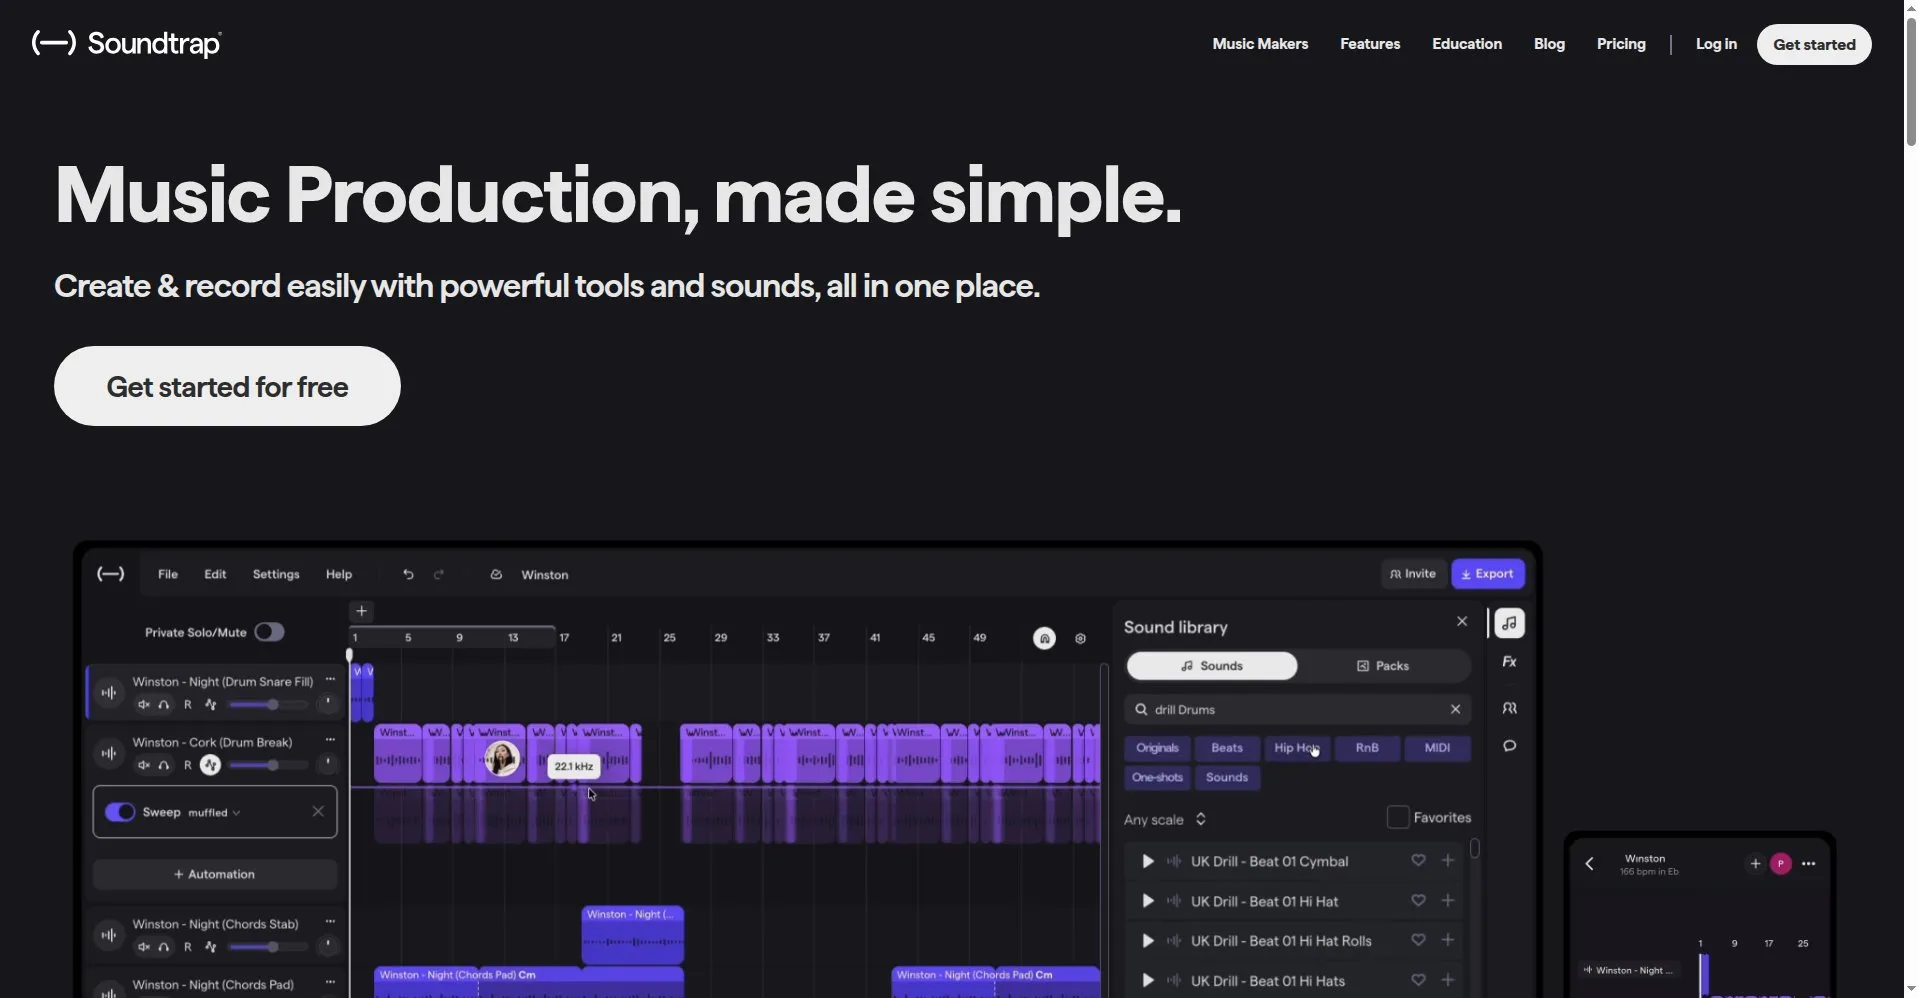Mute the Drum Snare Fill track
The height and width of the screenshot is (998, 1919).
click(144, 705)
